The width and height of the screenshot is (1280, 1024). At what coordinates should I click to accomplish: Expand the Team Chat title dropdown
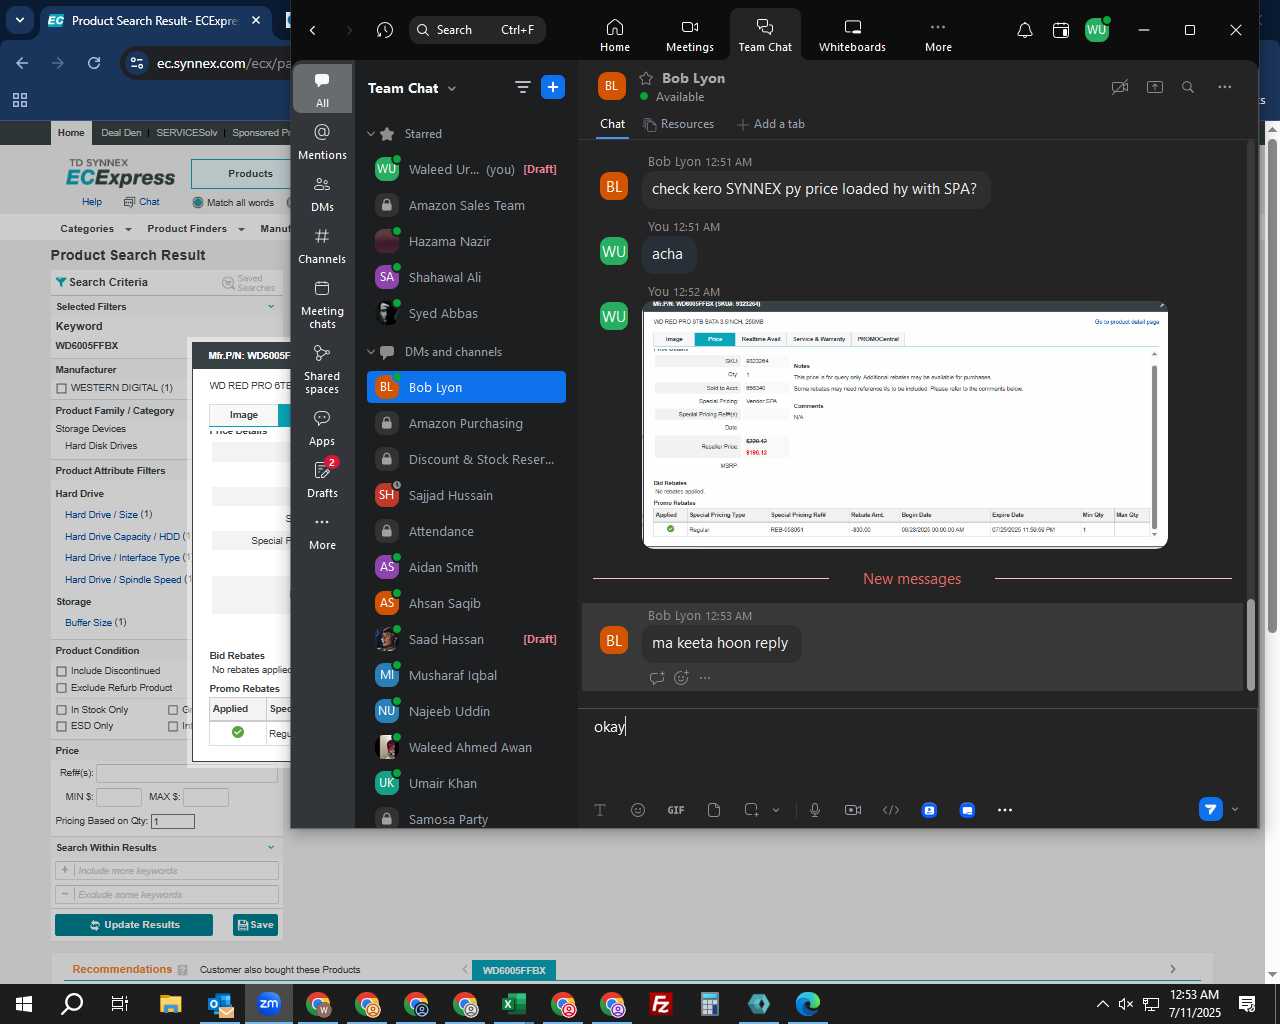[x=452, y=88]
